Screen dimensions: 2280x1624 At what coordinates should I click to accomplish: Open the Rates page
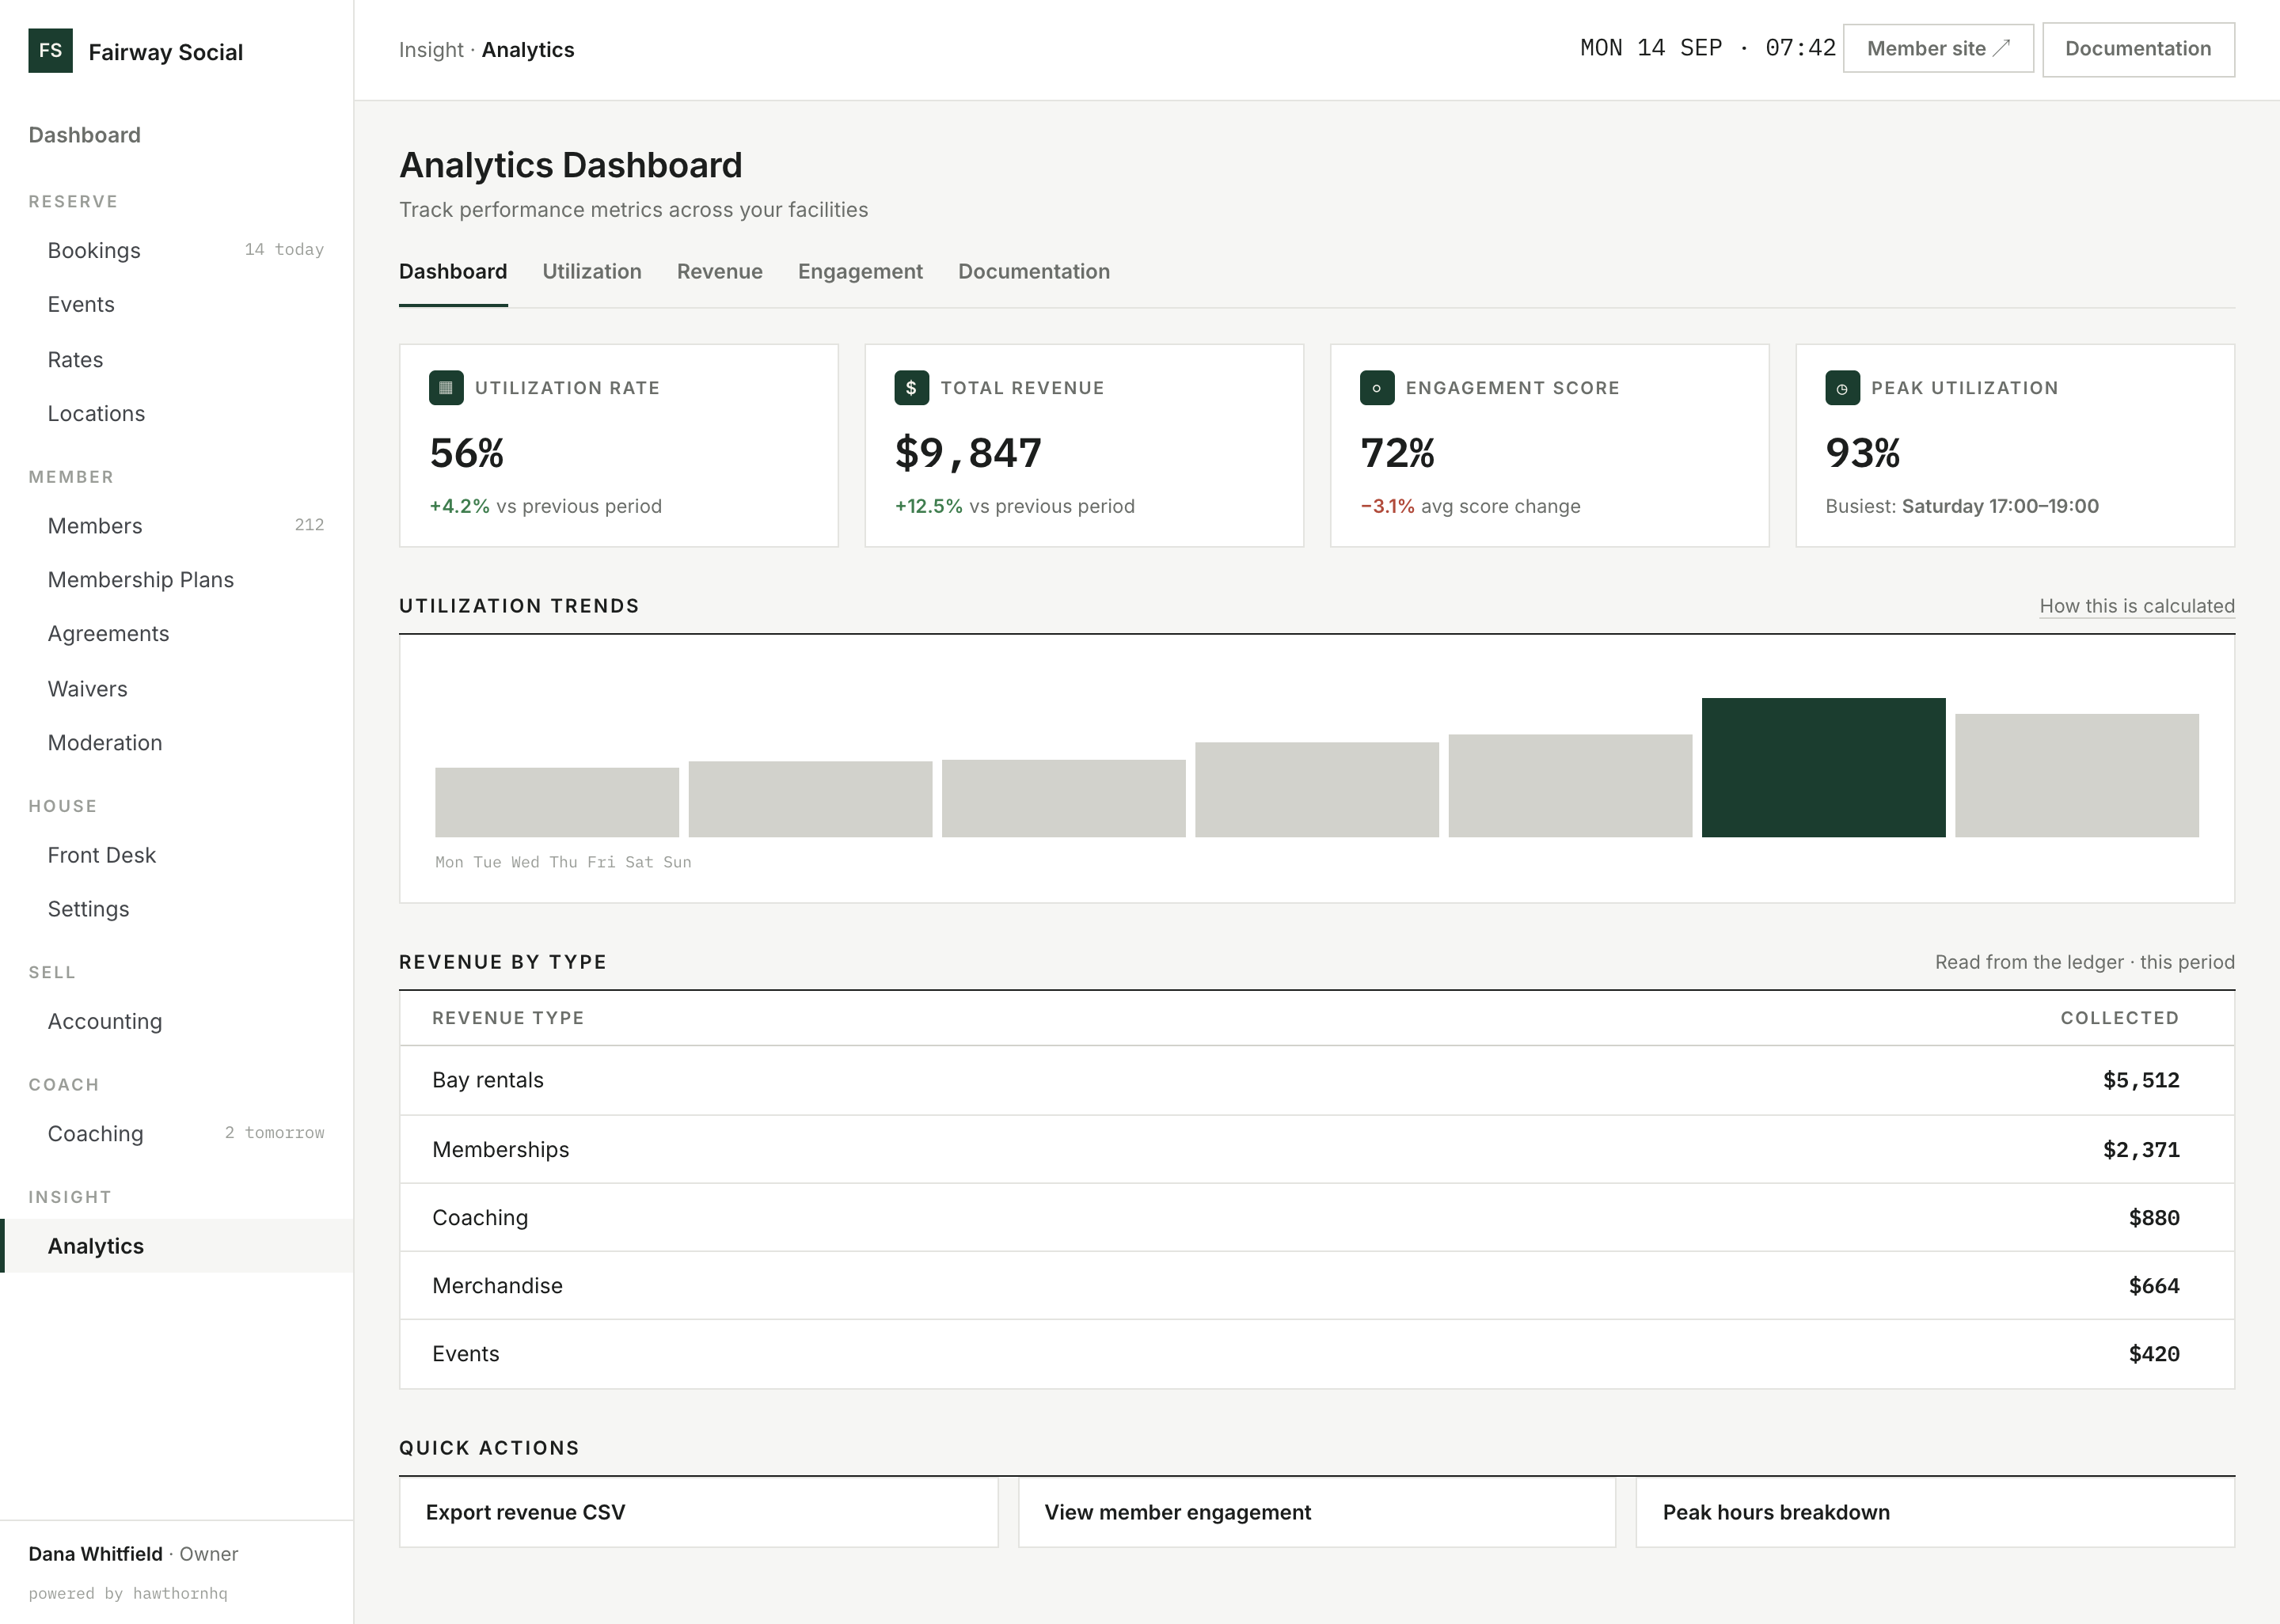tap(176, 359)
